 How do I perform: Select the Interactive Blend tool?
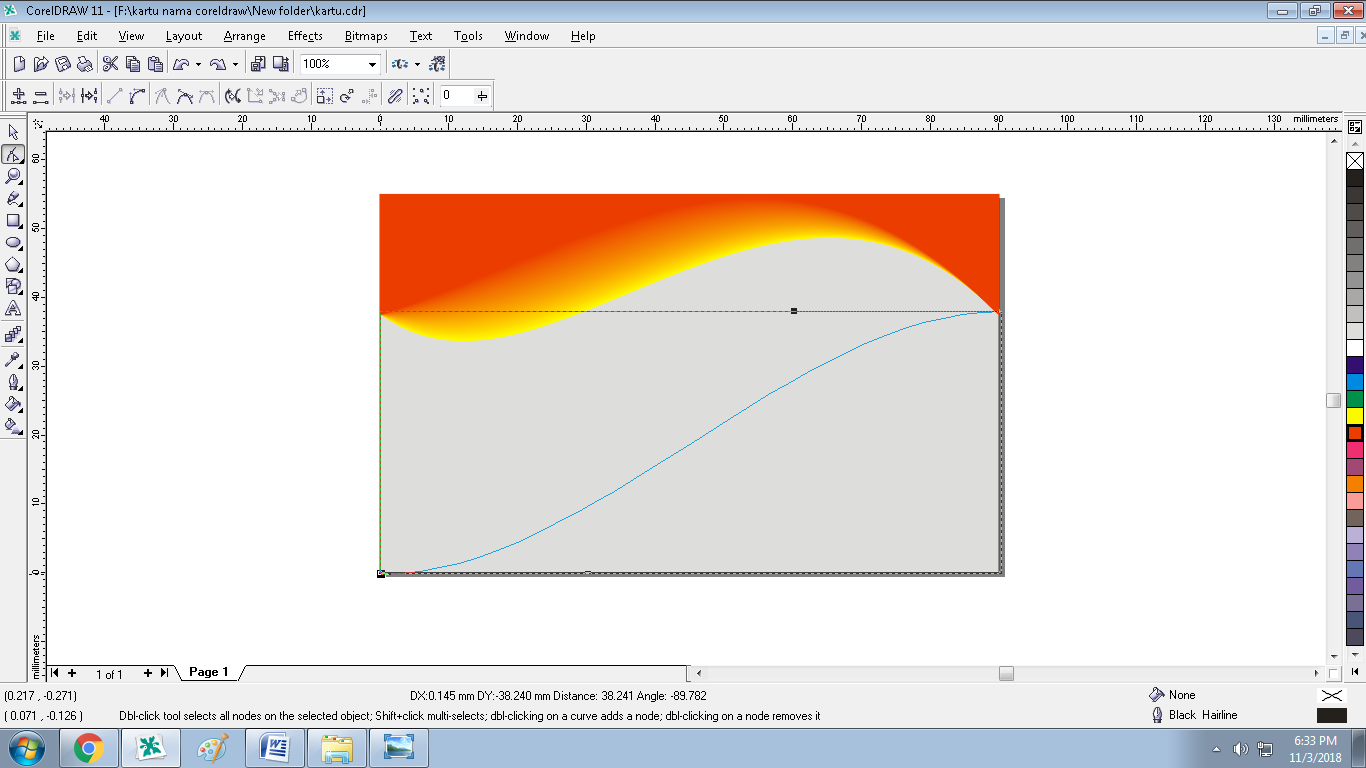pyautogui.click(x=14, y=334)
